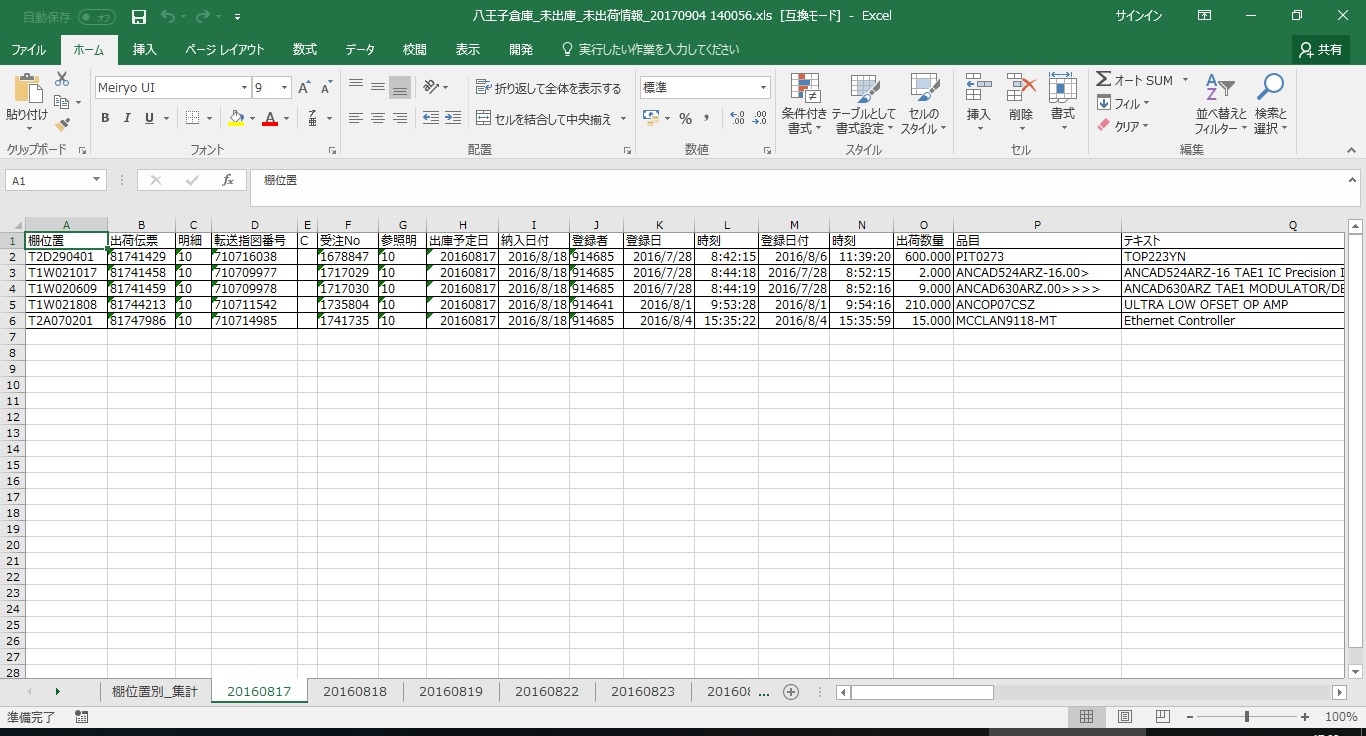The image size is (1366, 736).
Task: Click Merge and Center (セルを結合して中央揃え)
Action: point(543,119)
